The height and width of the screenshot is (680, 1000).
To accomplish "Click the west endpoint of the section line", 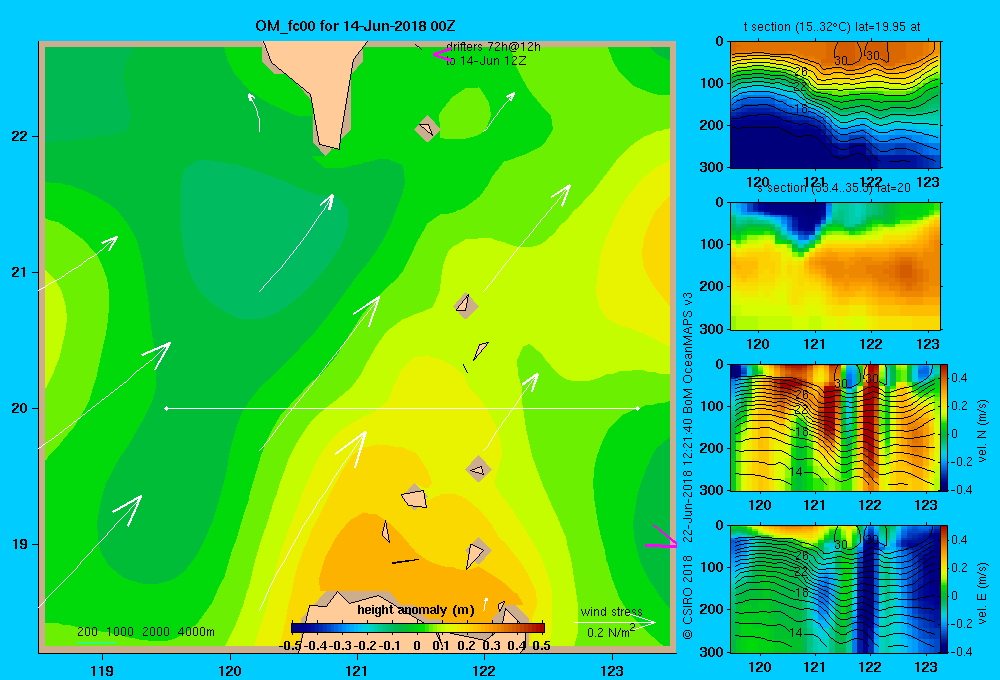I will pos(166,408).
